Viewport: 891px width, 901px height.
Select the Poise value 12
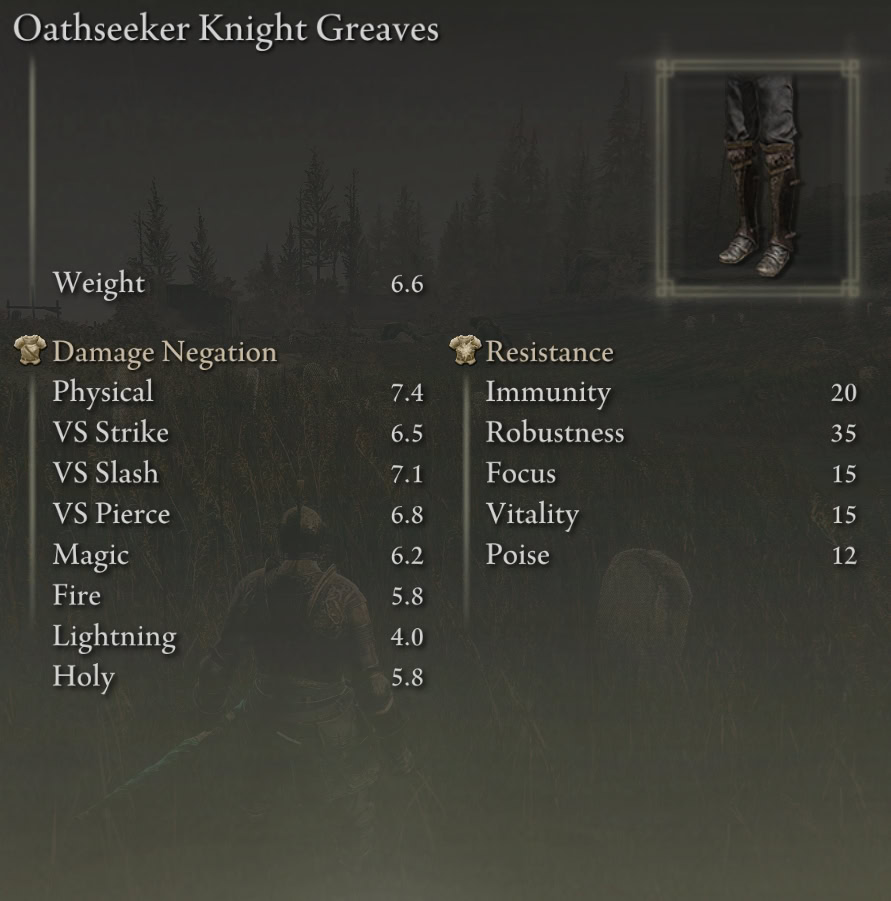pyautogui.click(x=844, y=556)
